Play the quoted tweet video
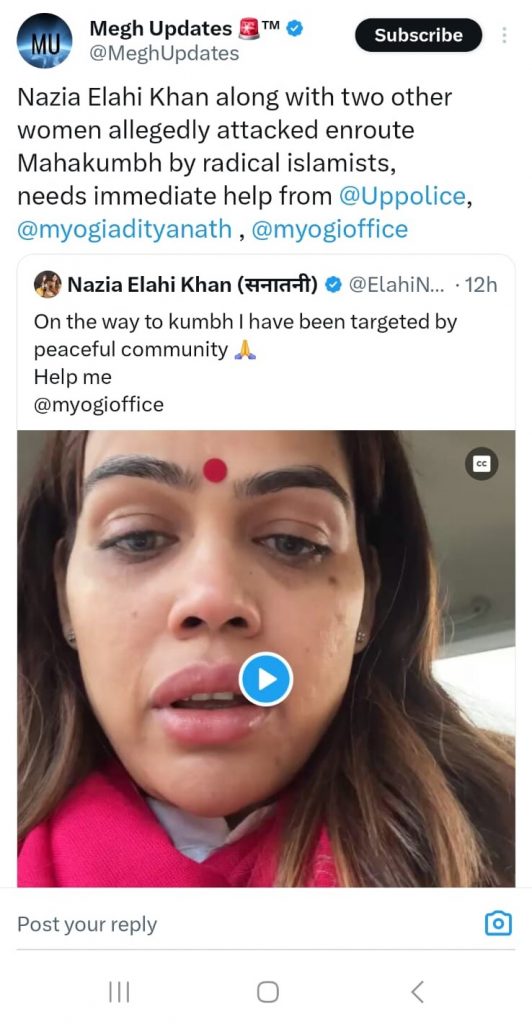532x1024 pixels. pos(266,679)
